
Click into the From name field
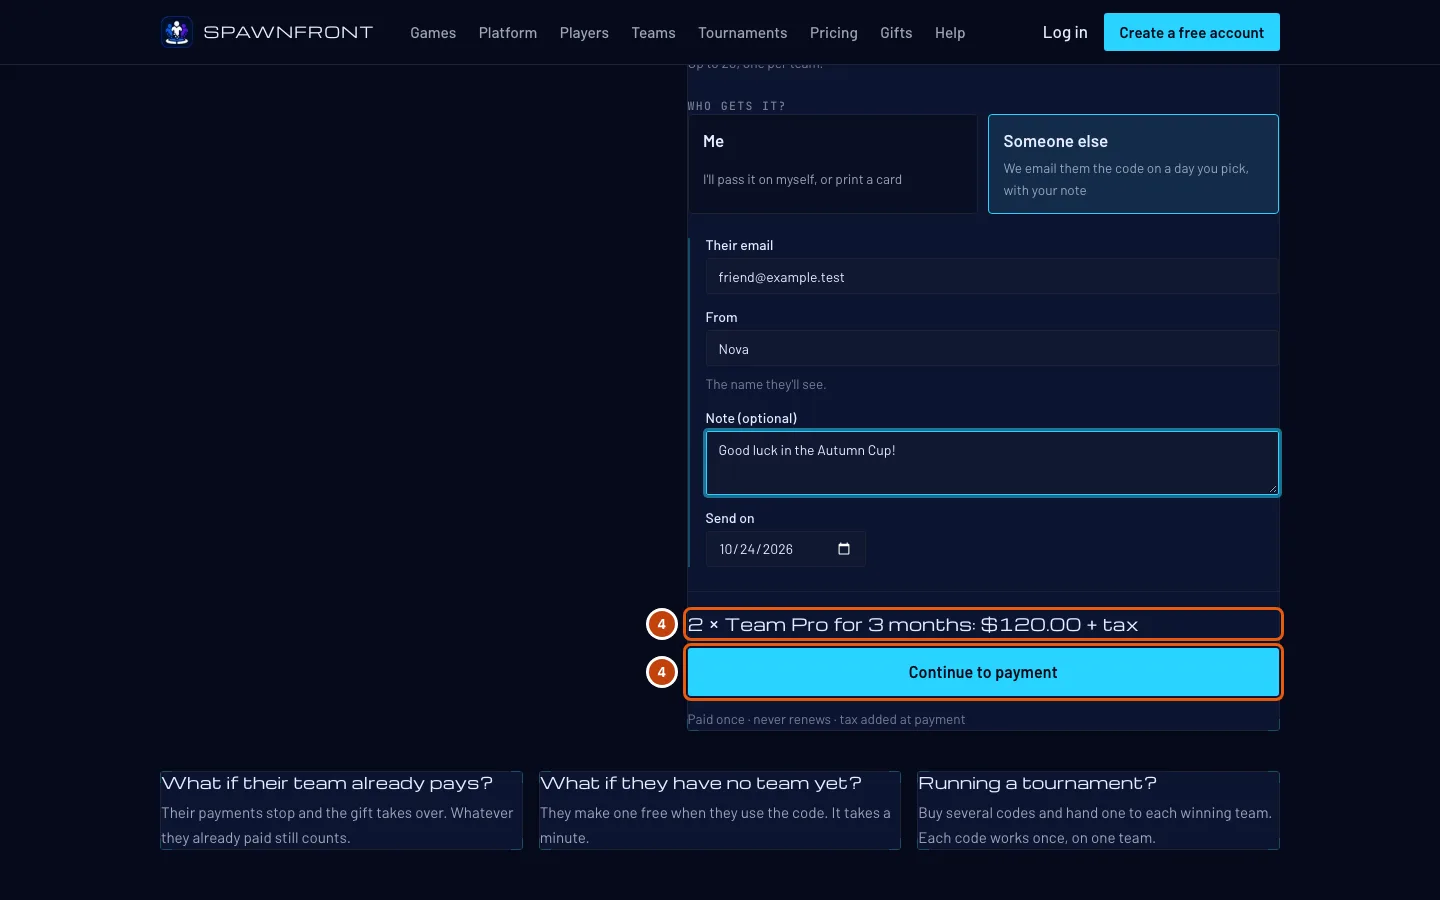(x=992, y=349)
